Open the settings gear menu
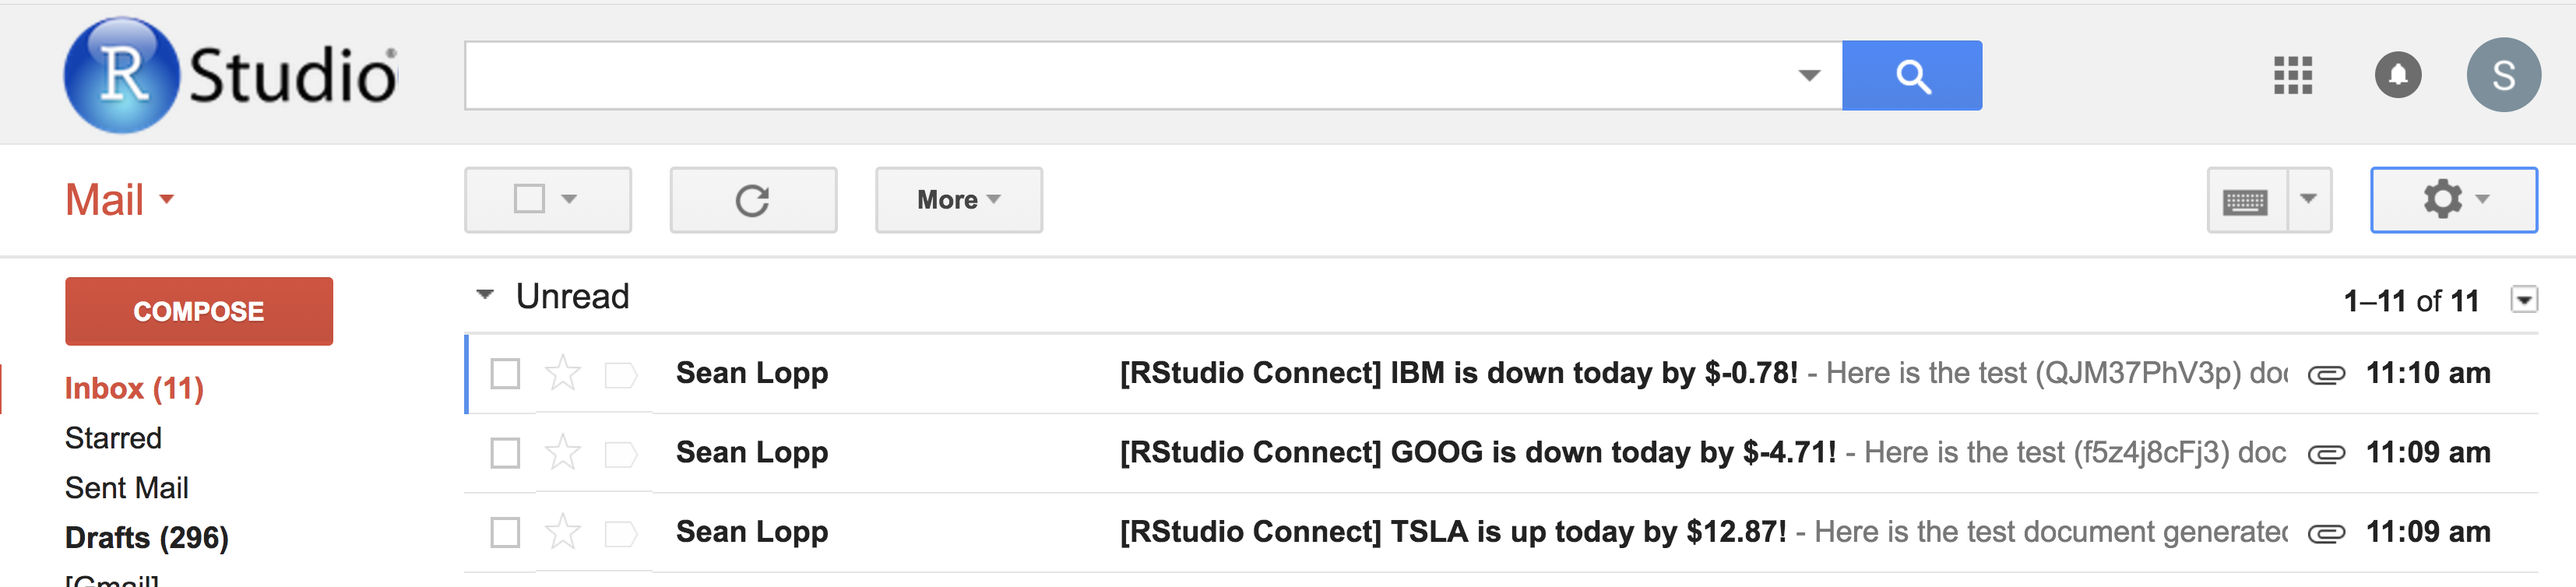Screen dimensions: 2576x587 tap(2452, 200)
